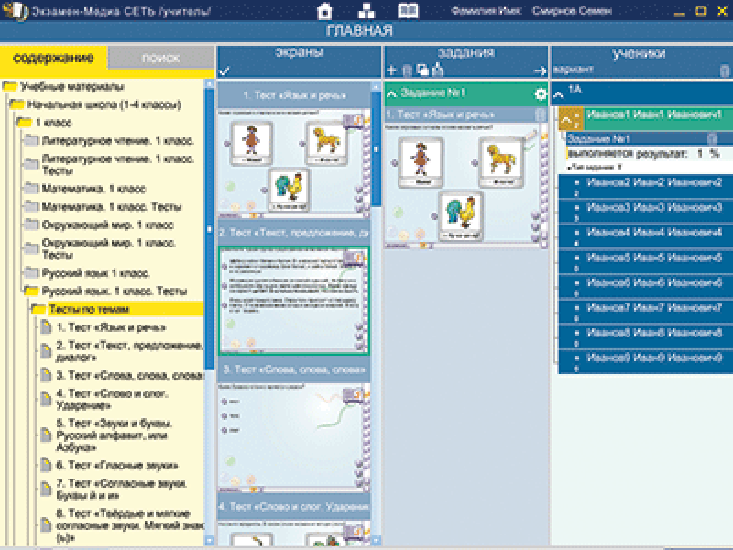733x550 pixels.
Task: Open the green-outlined «Текст, предложение» screen thumbnail
Action: tap(294, 300)
